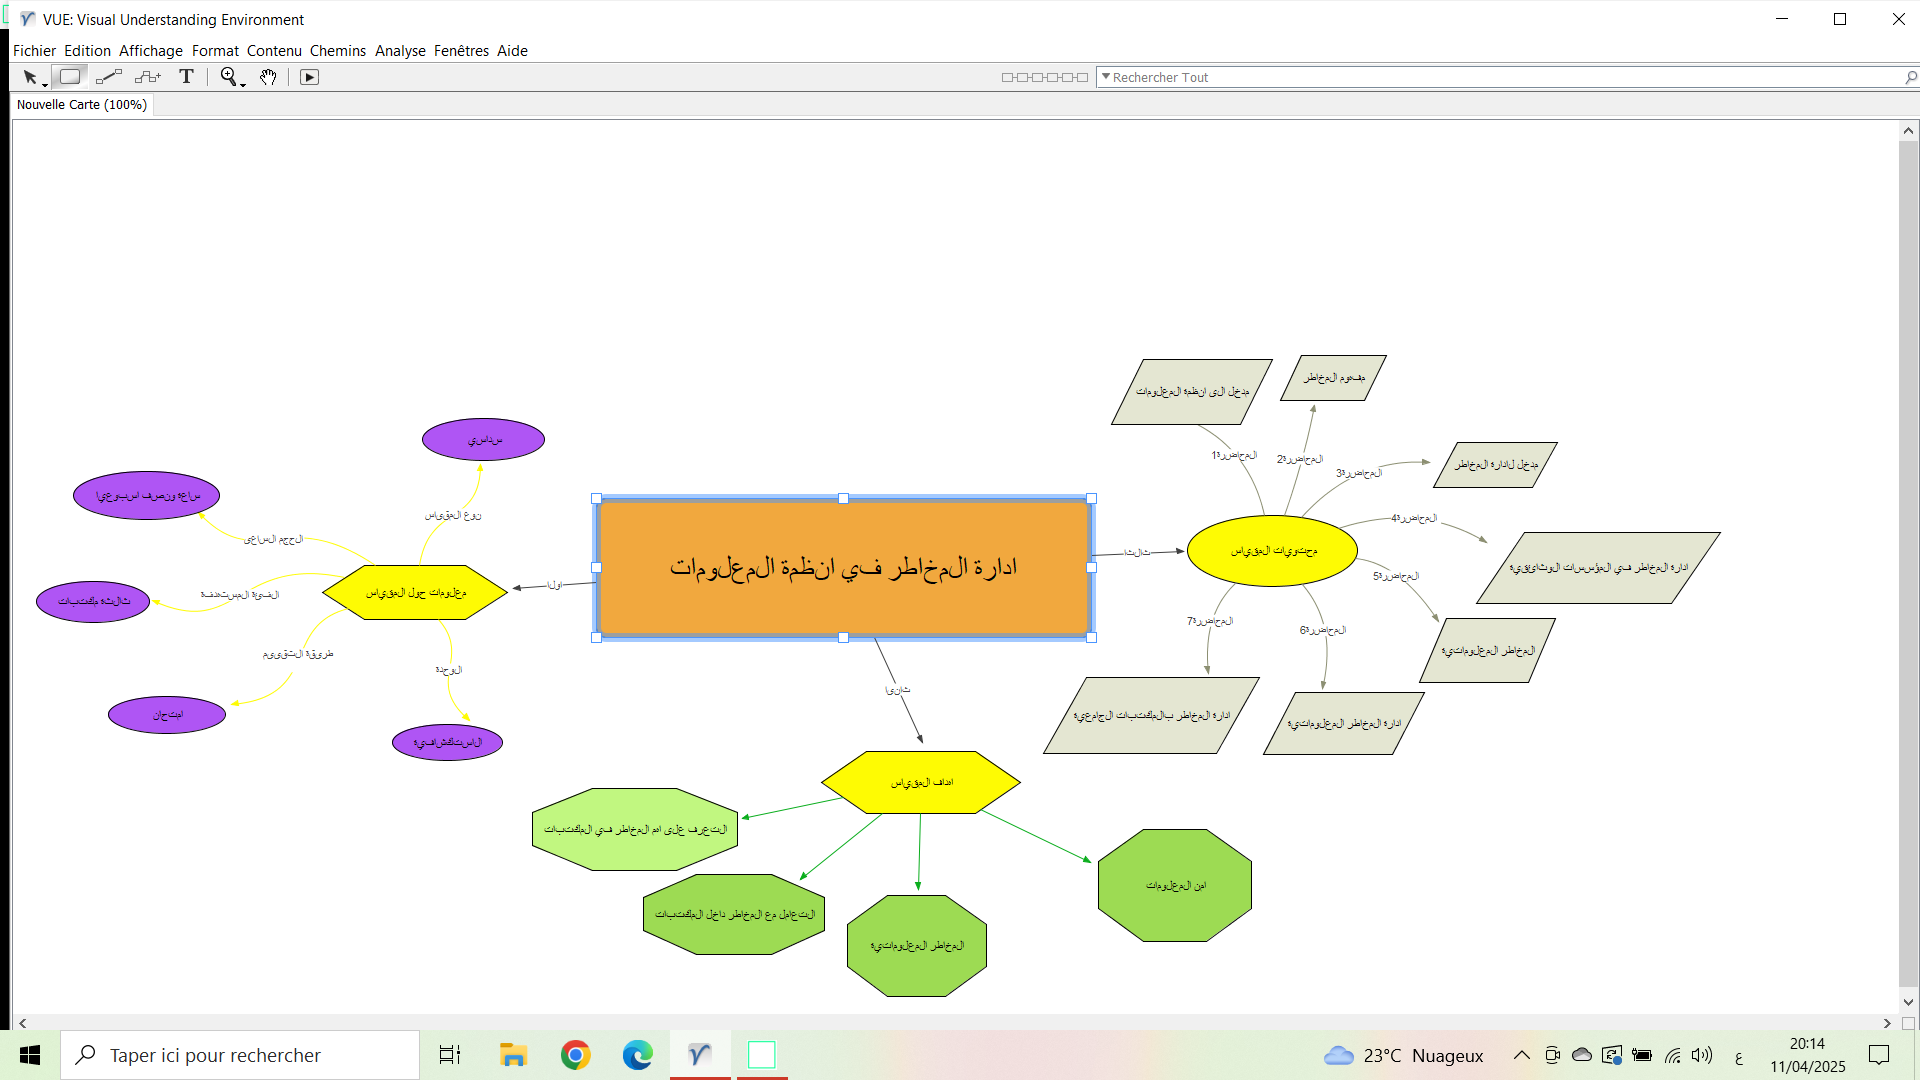Screen dimensions: 1920x1080
Task: Select the central orange rectangle node
Action: (843, 600)
